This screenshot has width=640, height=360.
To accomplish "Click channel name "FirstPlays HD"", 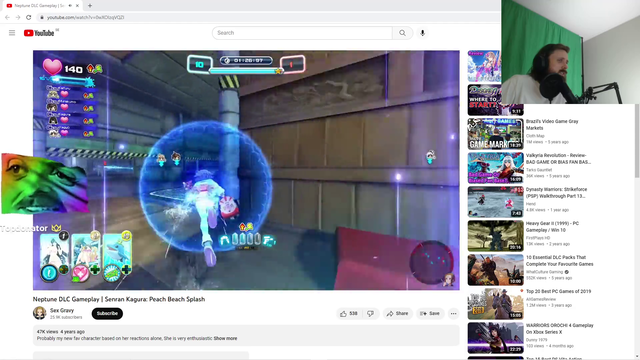I will (538, 238).
